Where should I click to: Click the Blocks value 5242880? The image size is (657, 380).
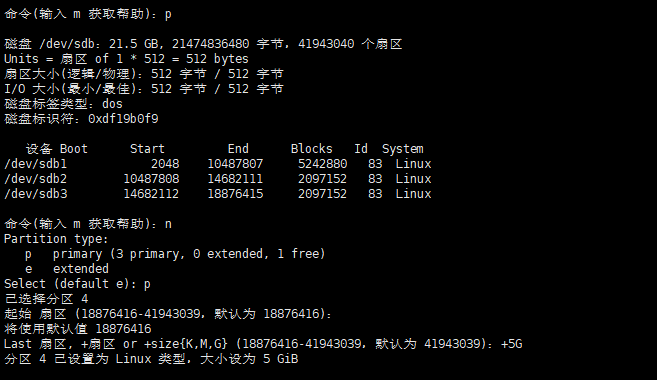[x=323, y=164]
